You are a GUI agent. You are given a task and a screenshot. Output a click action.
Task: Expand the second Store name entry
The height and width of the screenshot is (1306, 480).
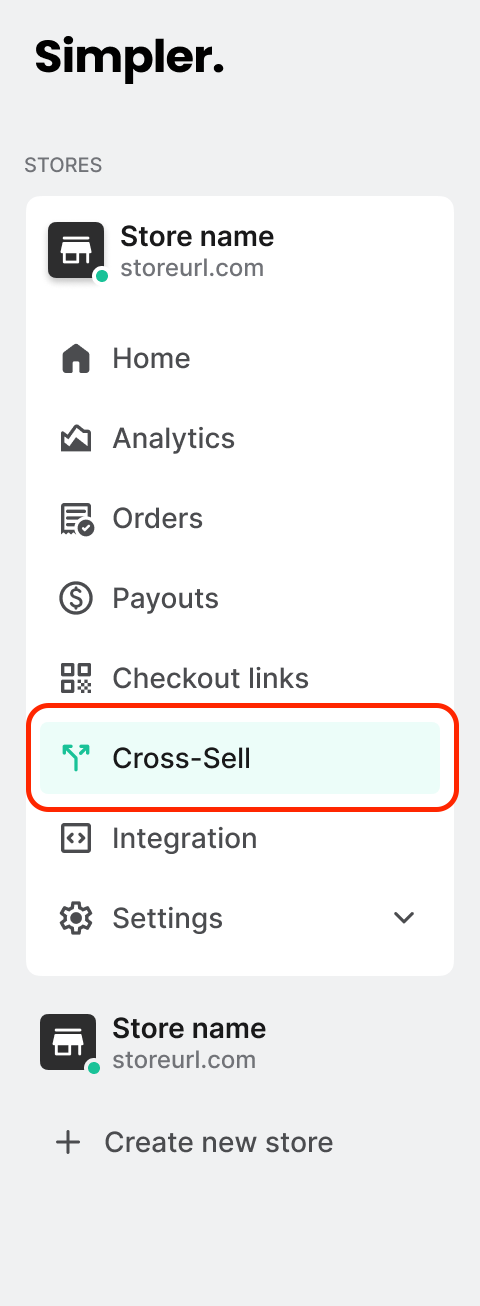(x=240, y=1042)
